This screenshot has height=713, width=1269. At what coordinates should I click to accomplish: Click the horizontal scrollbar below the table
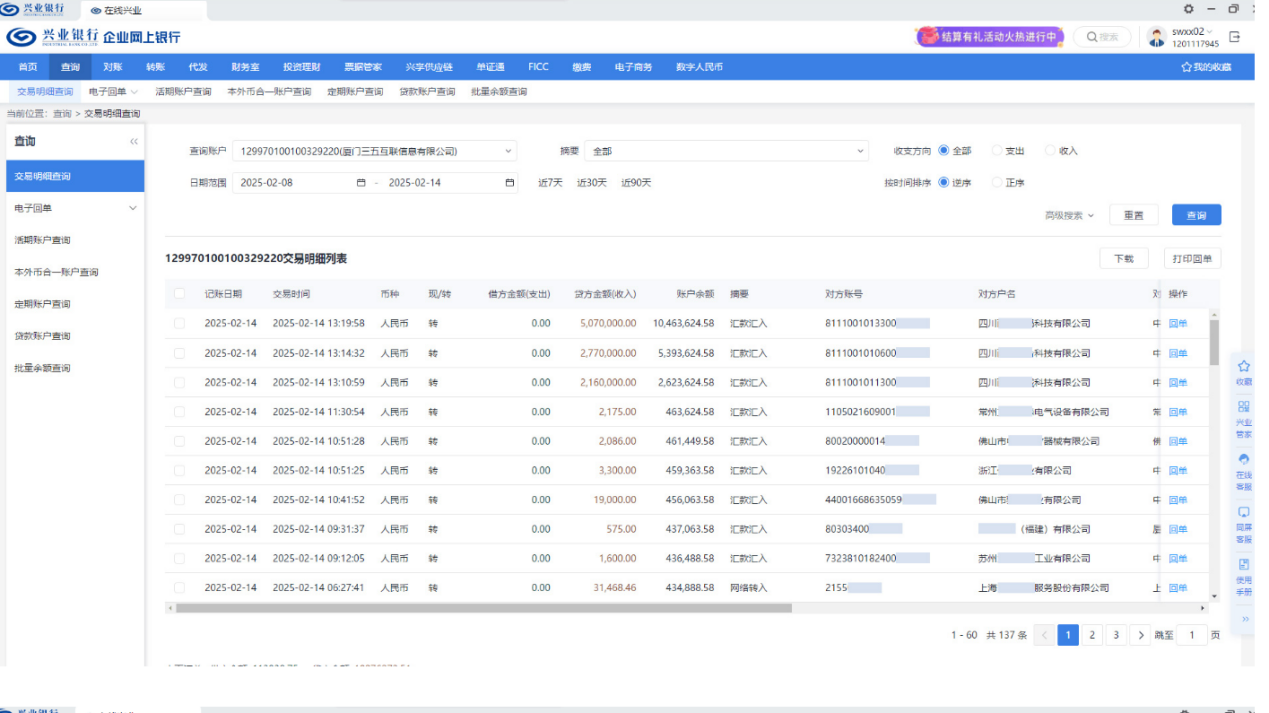click(483, 608)
